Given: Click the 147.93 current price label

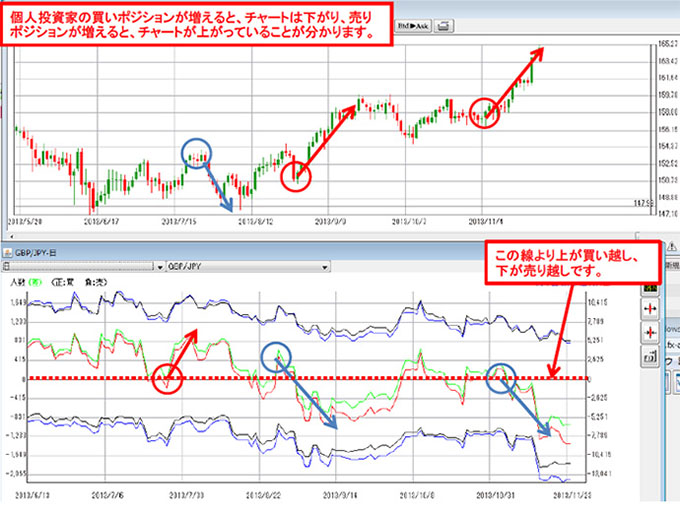Looking at the screenshot, I should pyautogui.click(x=642, y=203).
